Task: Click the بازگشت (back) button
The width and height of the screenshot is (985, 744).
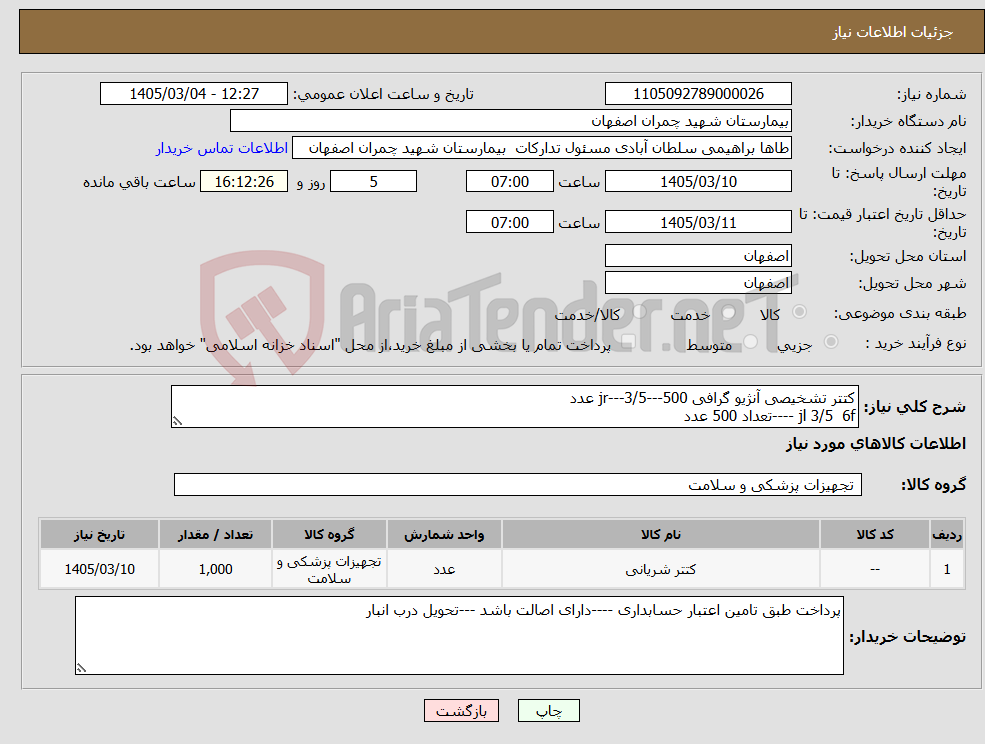Action: click(461, 711)
